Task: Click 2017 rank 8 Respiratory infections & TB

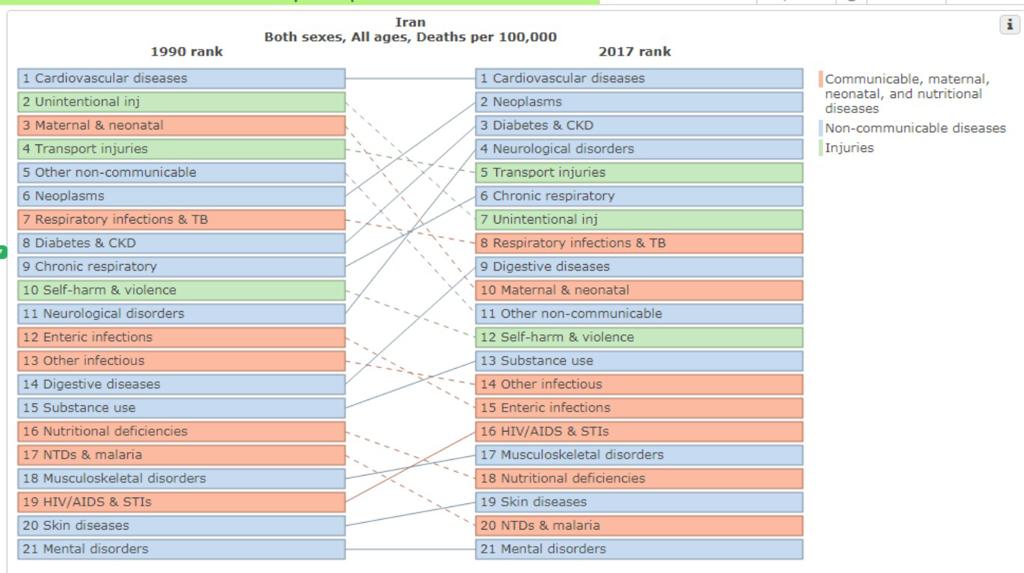Action: (x=639, y=243)
